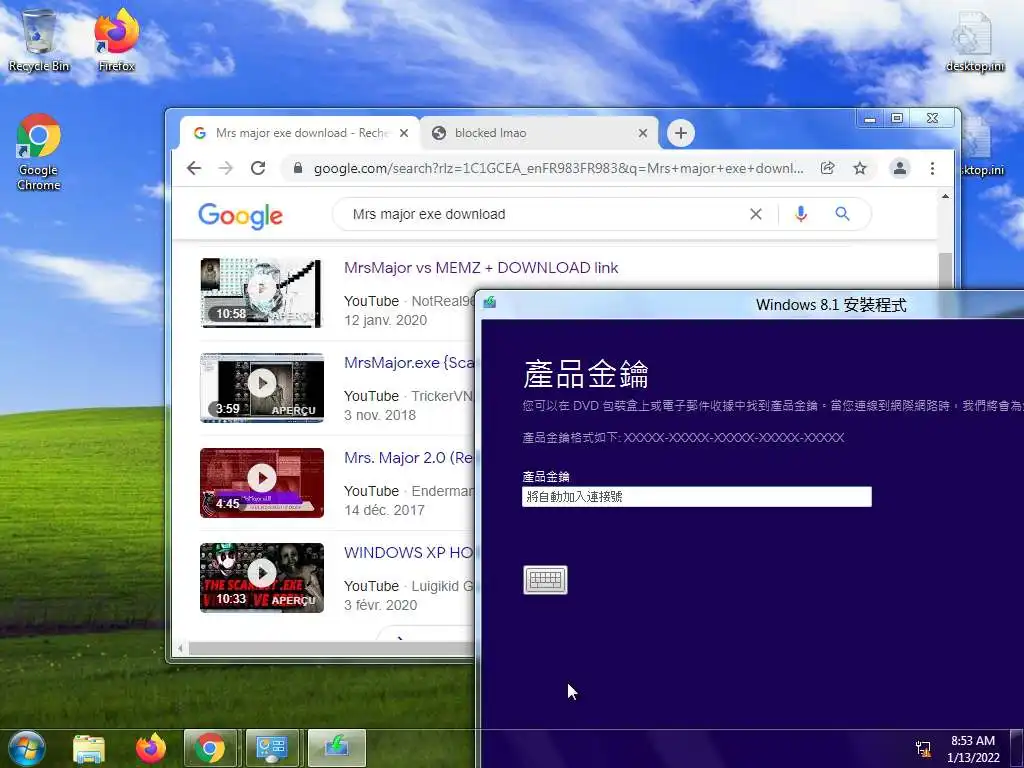Open 'MrsMajor vs MEMZ + DOWNLOAD link' result
Screen dimensions: 1024x768
point(481,268)
